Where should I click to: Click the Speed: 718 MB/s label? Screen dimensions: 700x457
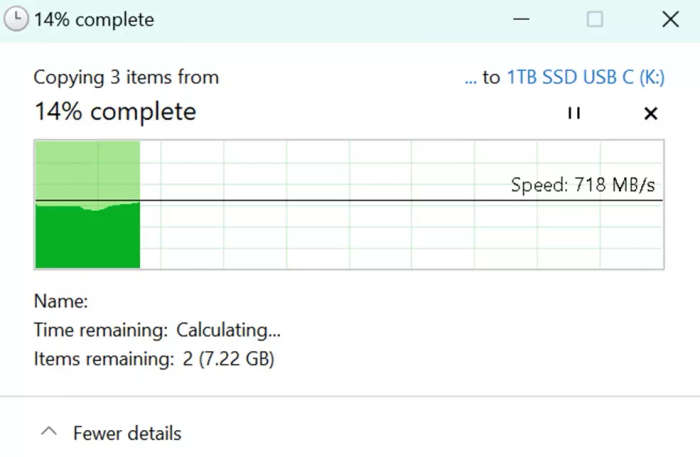coord(583,184)
